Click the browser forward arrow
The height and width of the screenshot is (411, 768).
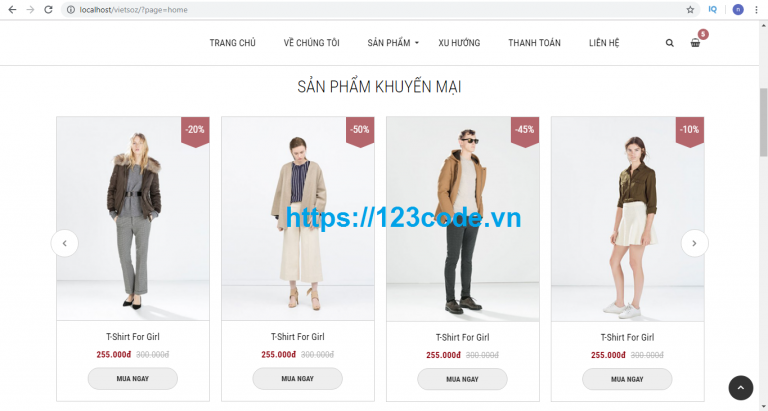(x=30, y=9)
